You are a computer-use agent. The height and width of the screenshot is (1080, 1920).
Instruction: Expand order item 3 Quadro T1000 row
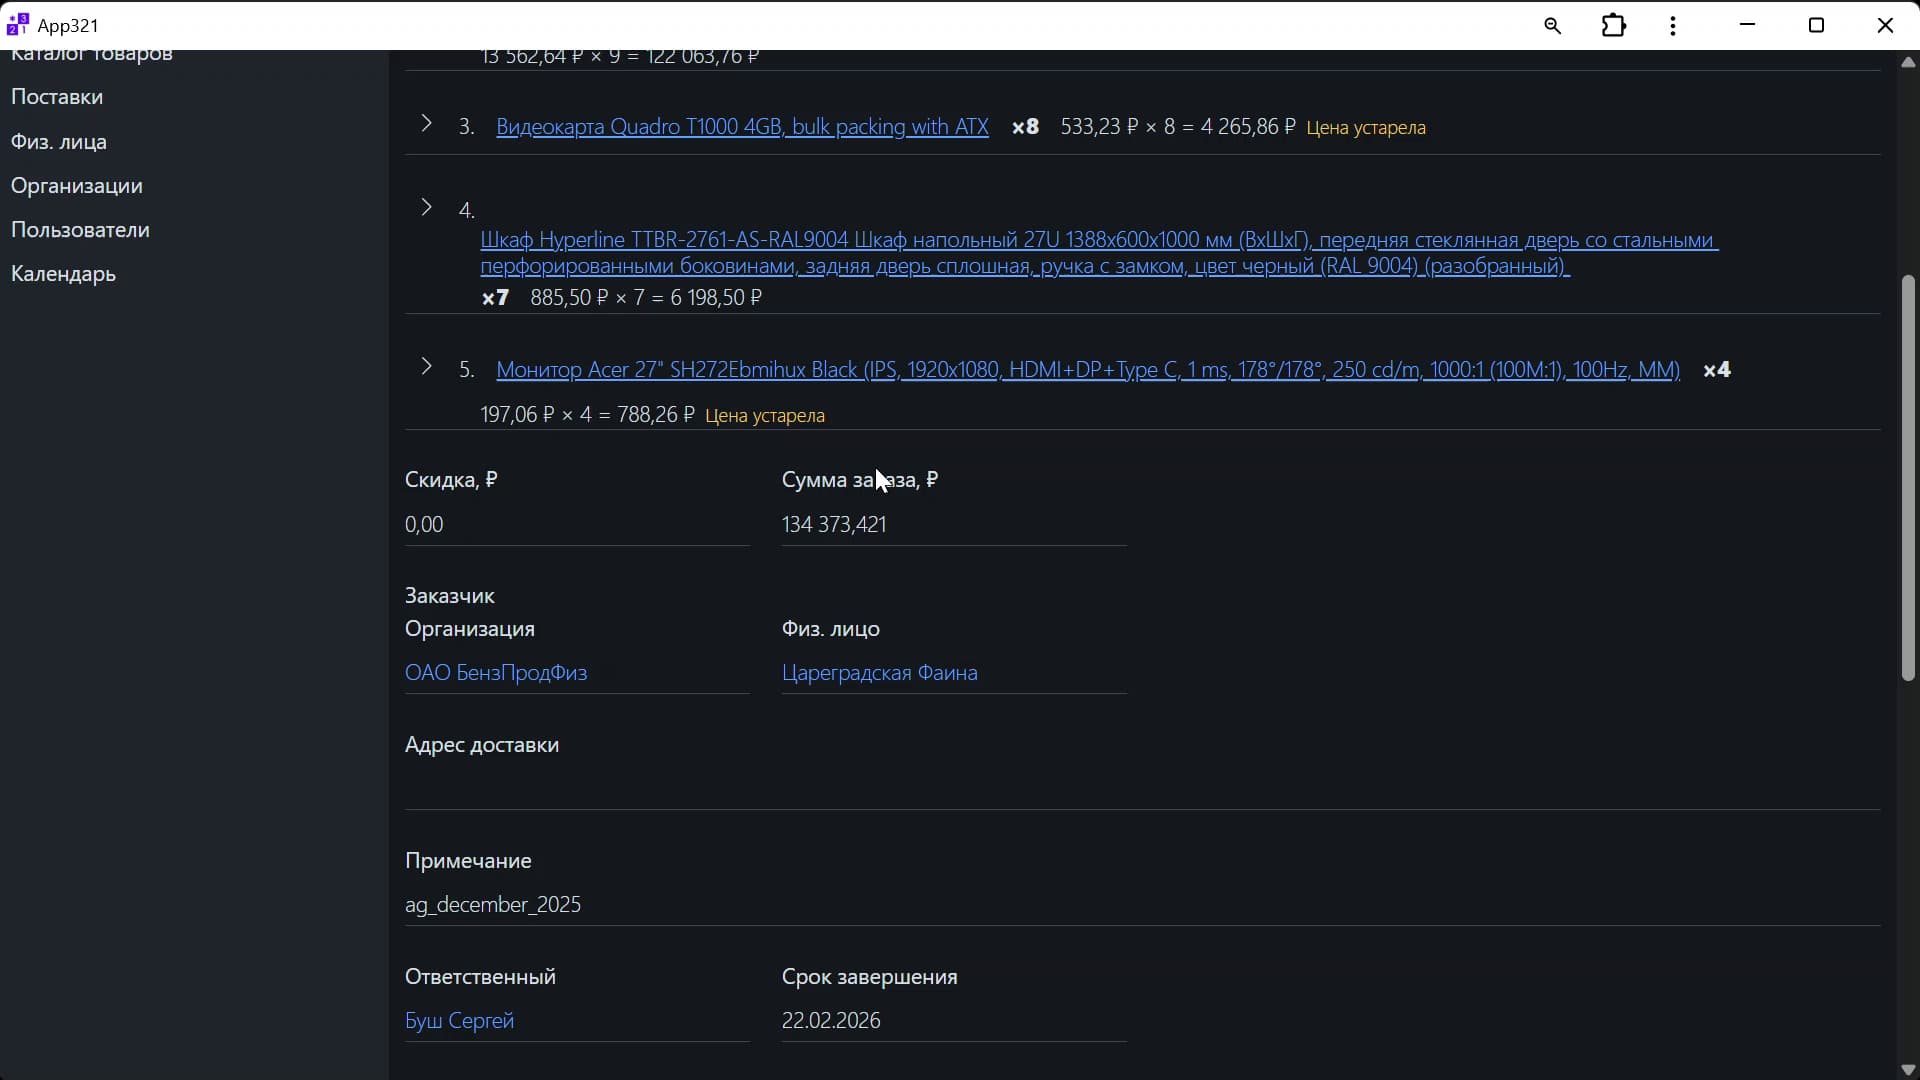(x=426, y=124)
